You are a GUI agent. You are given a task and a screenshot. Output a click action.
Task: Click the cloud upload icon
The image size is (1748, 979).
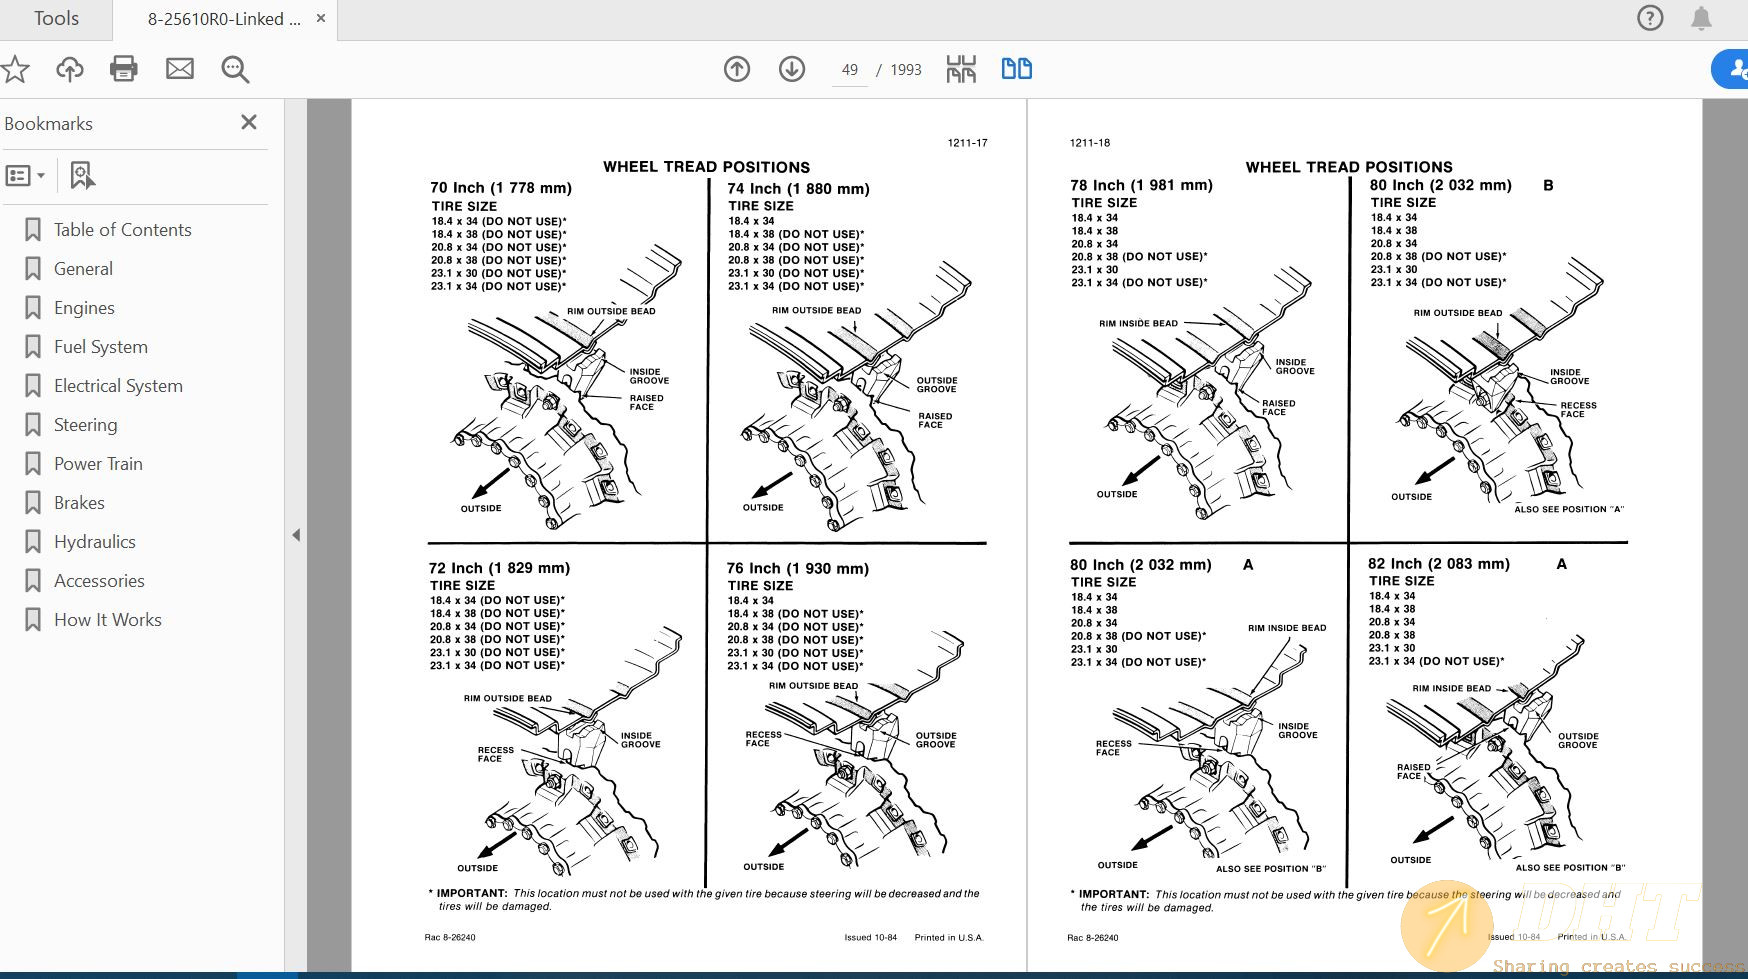click(70, 69)
